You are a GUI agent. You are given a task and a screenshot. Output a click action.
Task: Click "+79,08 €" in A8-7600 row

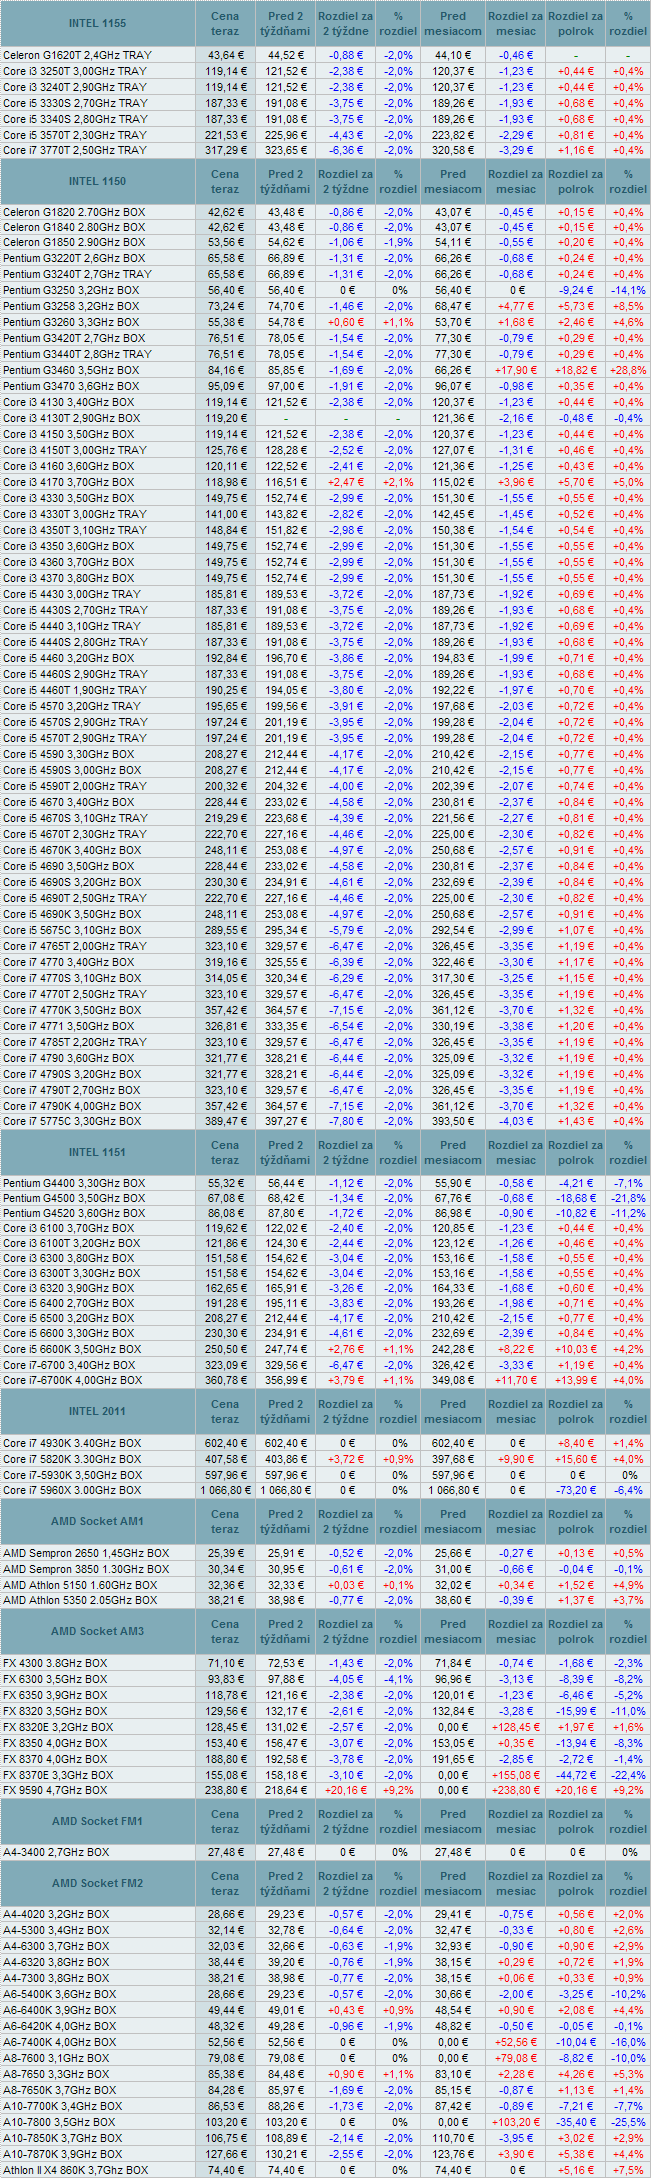coord(516,2058)
